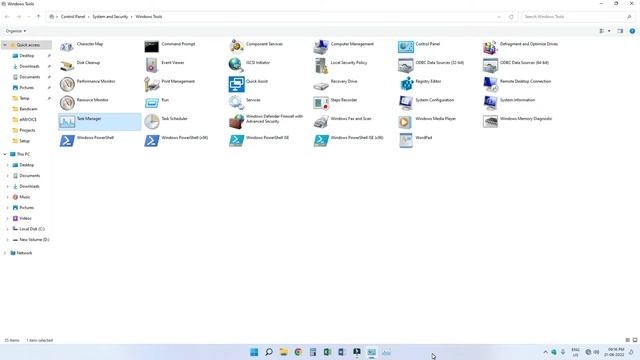
Task: Collapse the Quick access tree node
Action: (5, 45)
